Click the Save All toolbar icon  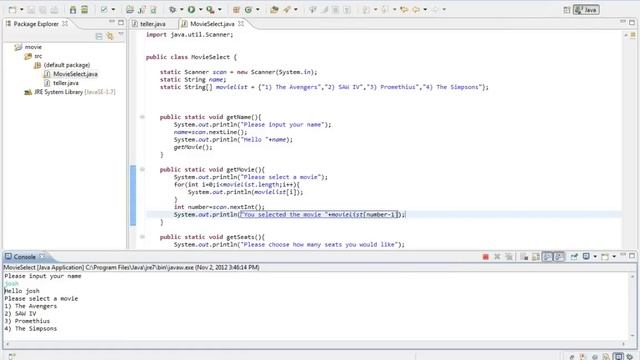coord(43,9)
